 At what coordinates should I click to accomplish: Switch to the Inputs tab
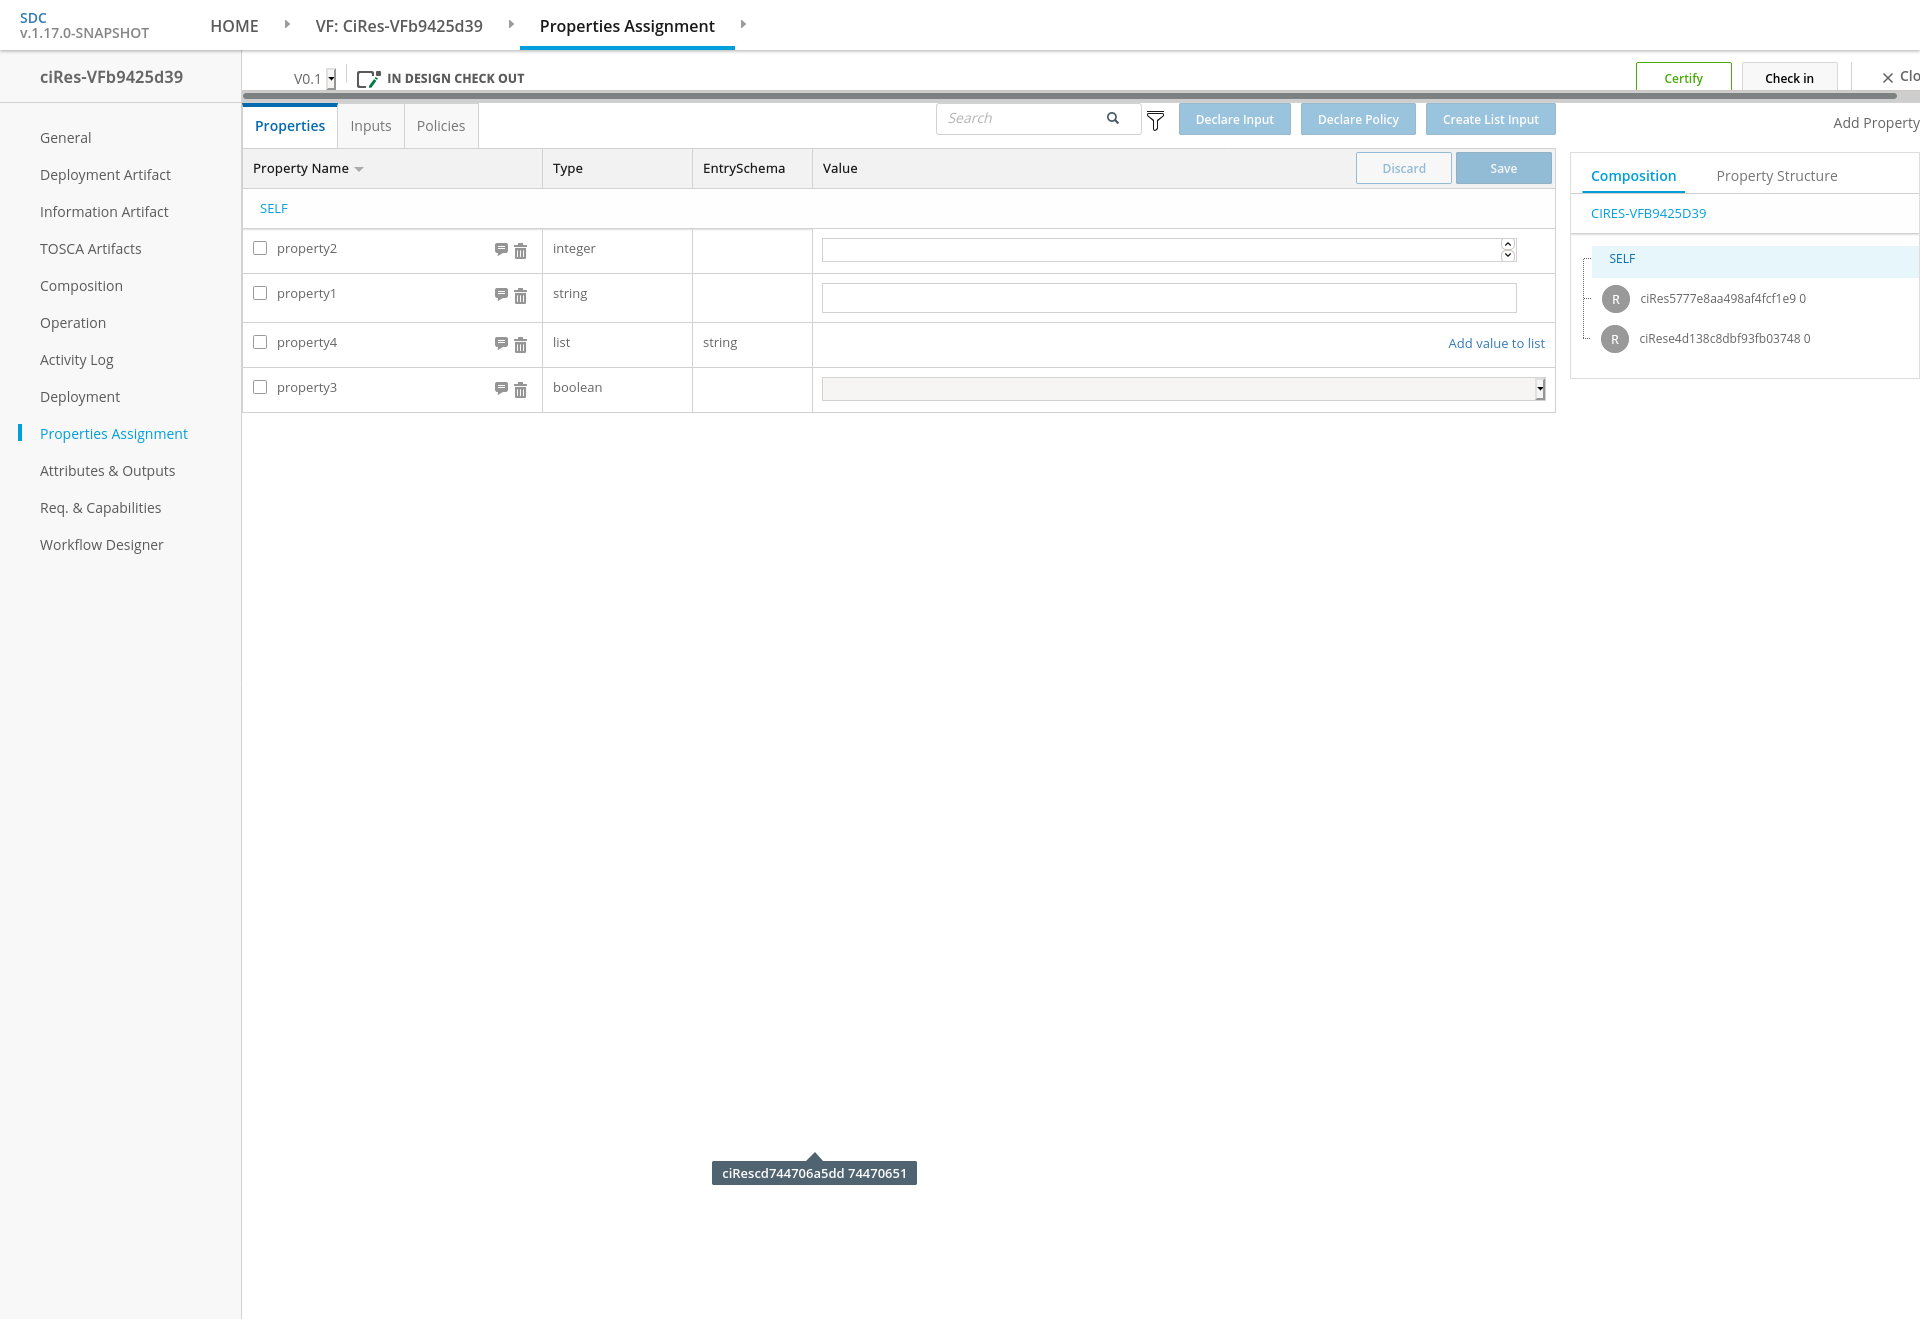pyautogui.click(x=371, y=126)
